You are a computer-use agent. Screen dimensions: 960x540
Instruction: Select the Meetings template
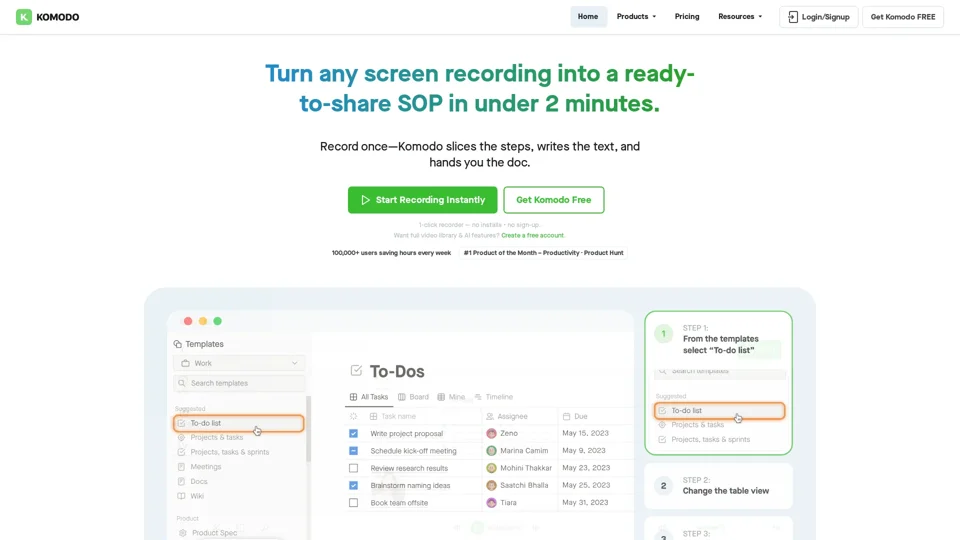click(x=206, y=467)
